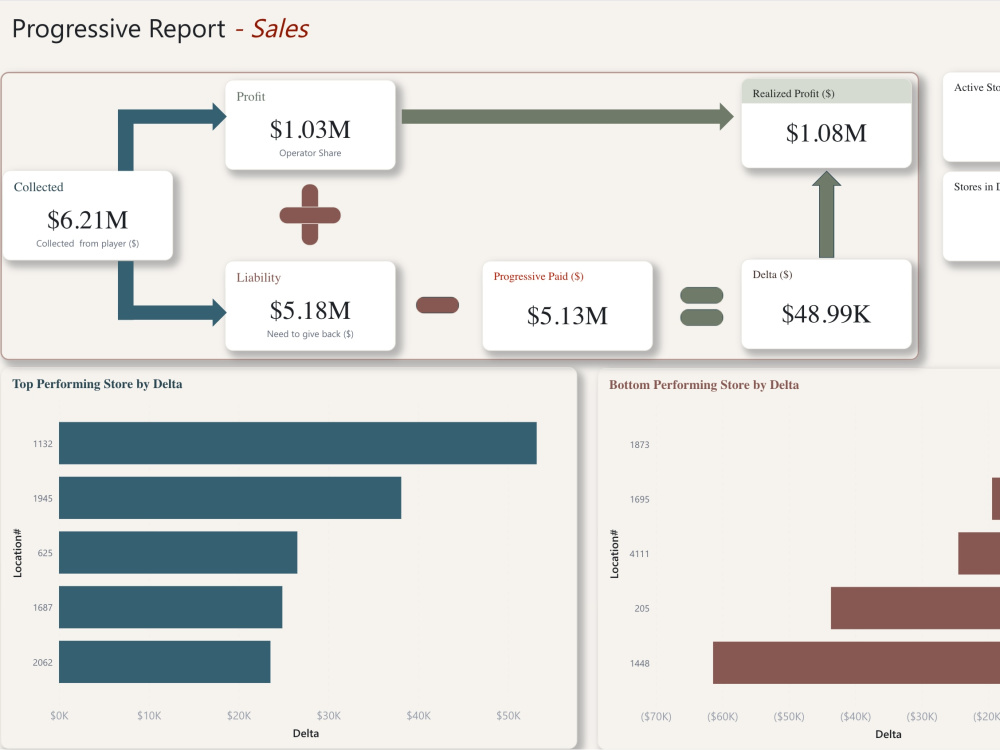Viewport: 1000px width, 750px height.
Task: Click the 'Progressive Paid ($)' label
Action: 538,276
